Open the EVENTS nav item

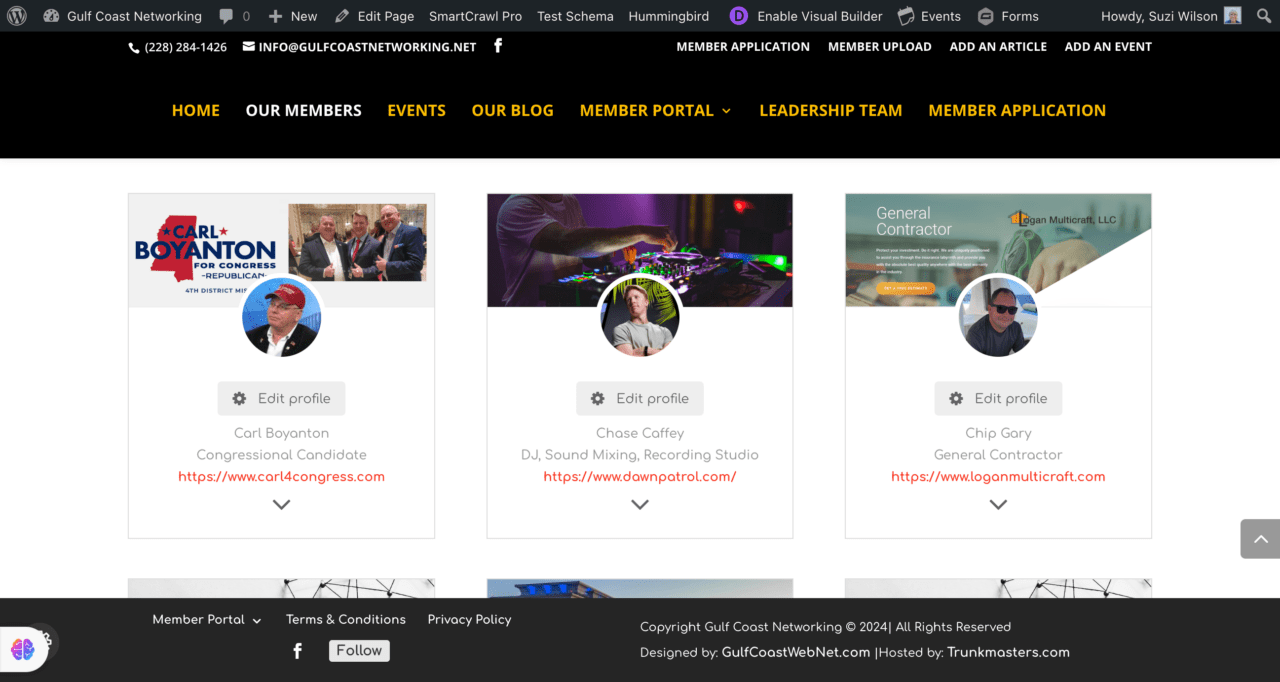[x=417, y=110]
